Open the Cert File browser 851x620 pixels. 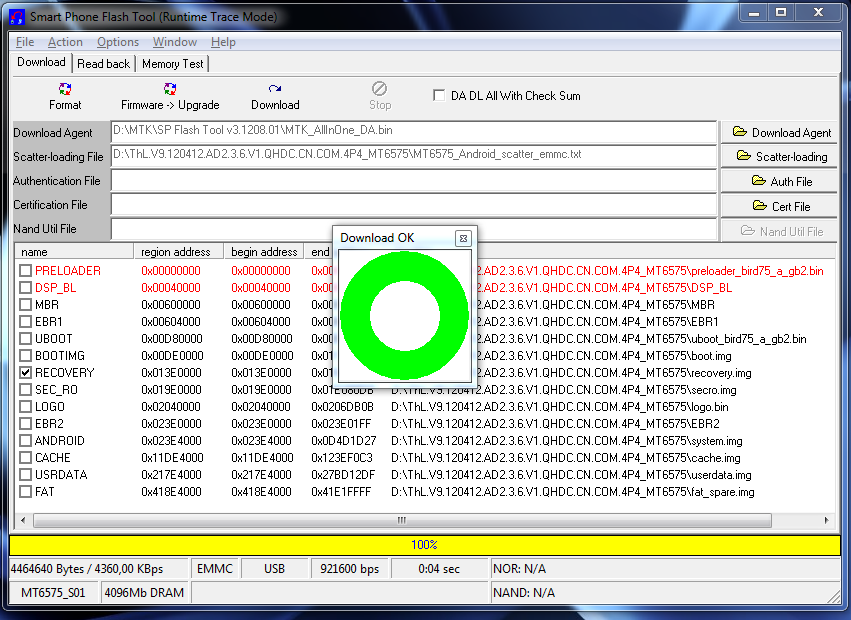pyautogui.click(x=781, y=206)
